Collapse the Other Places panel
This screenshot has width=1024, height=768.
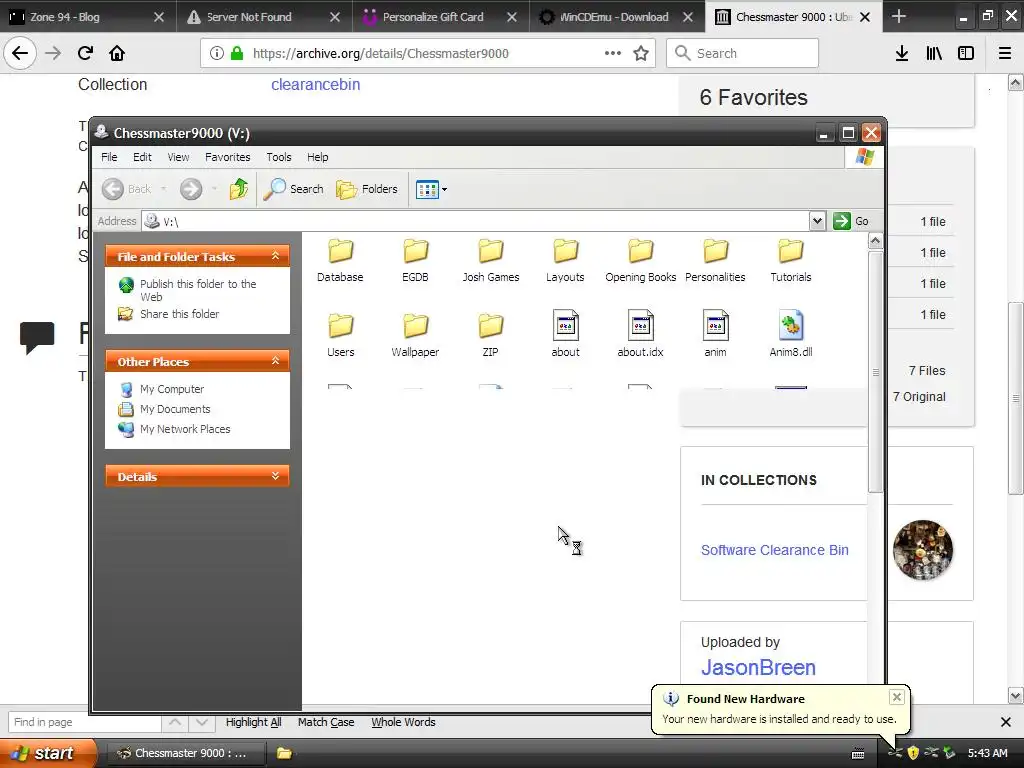pyautogui.click(x=276, y=361)
